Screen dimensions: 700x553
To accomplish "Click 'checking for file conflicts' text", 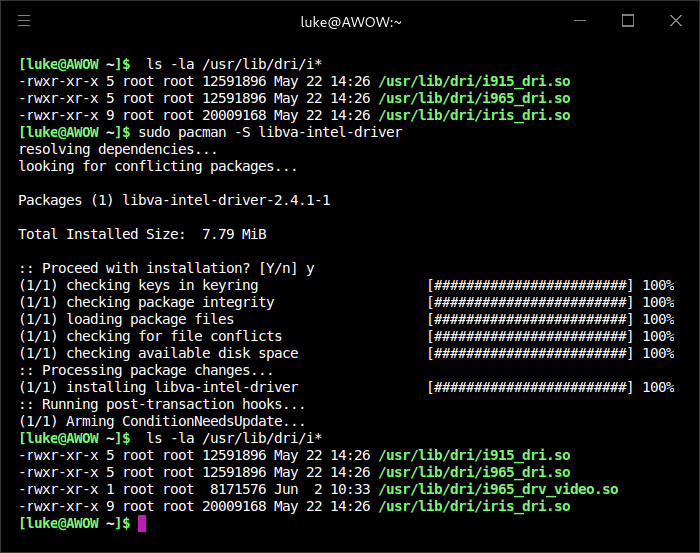I will [174, 336].
